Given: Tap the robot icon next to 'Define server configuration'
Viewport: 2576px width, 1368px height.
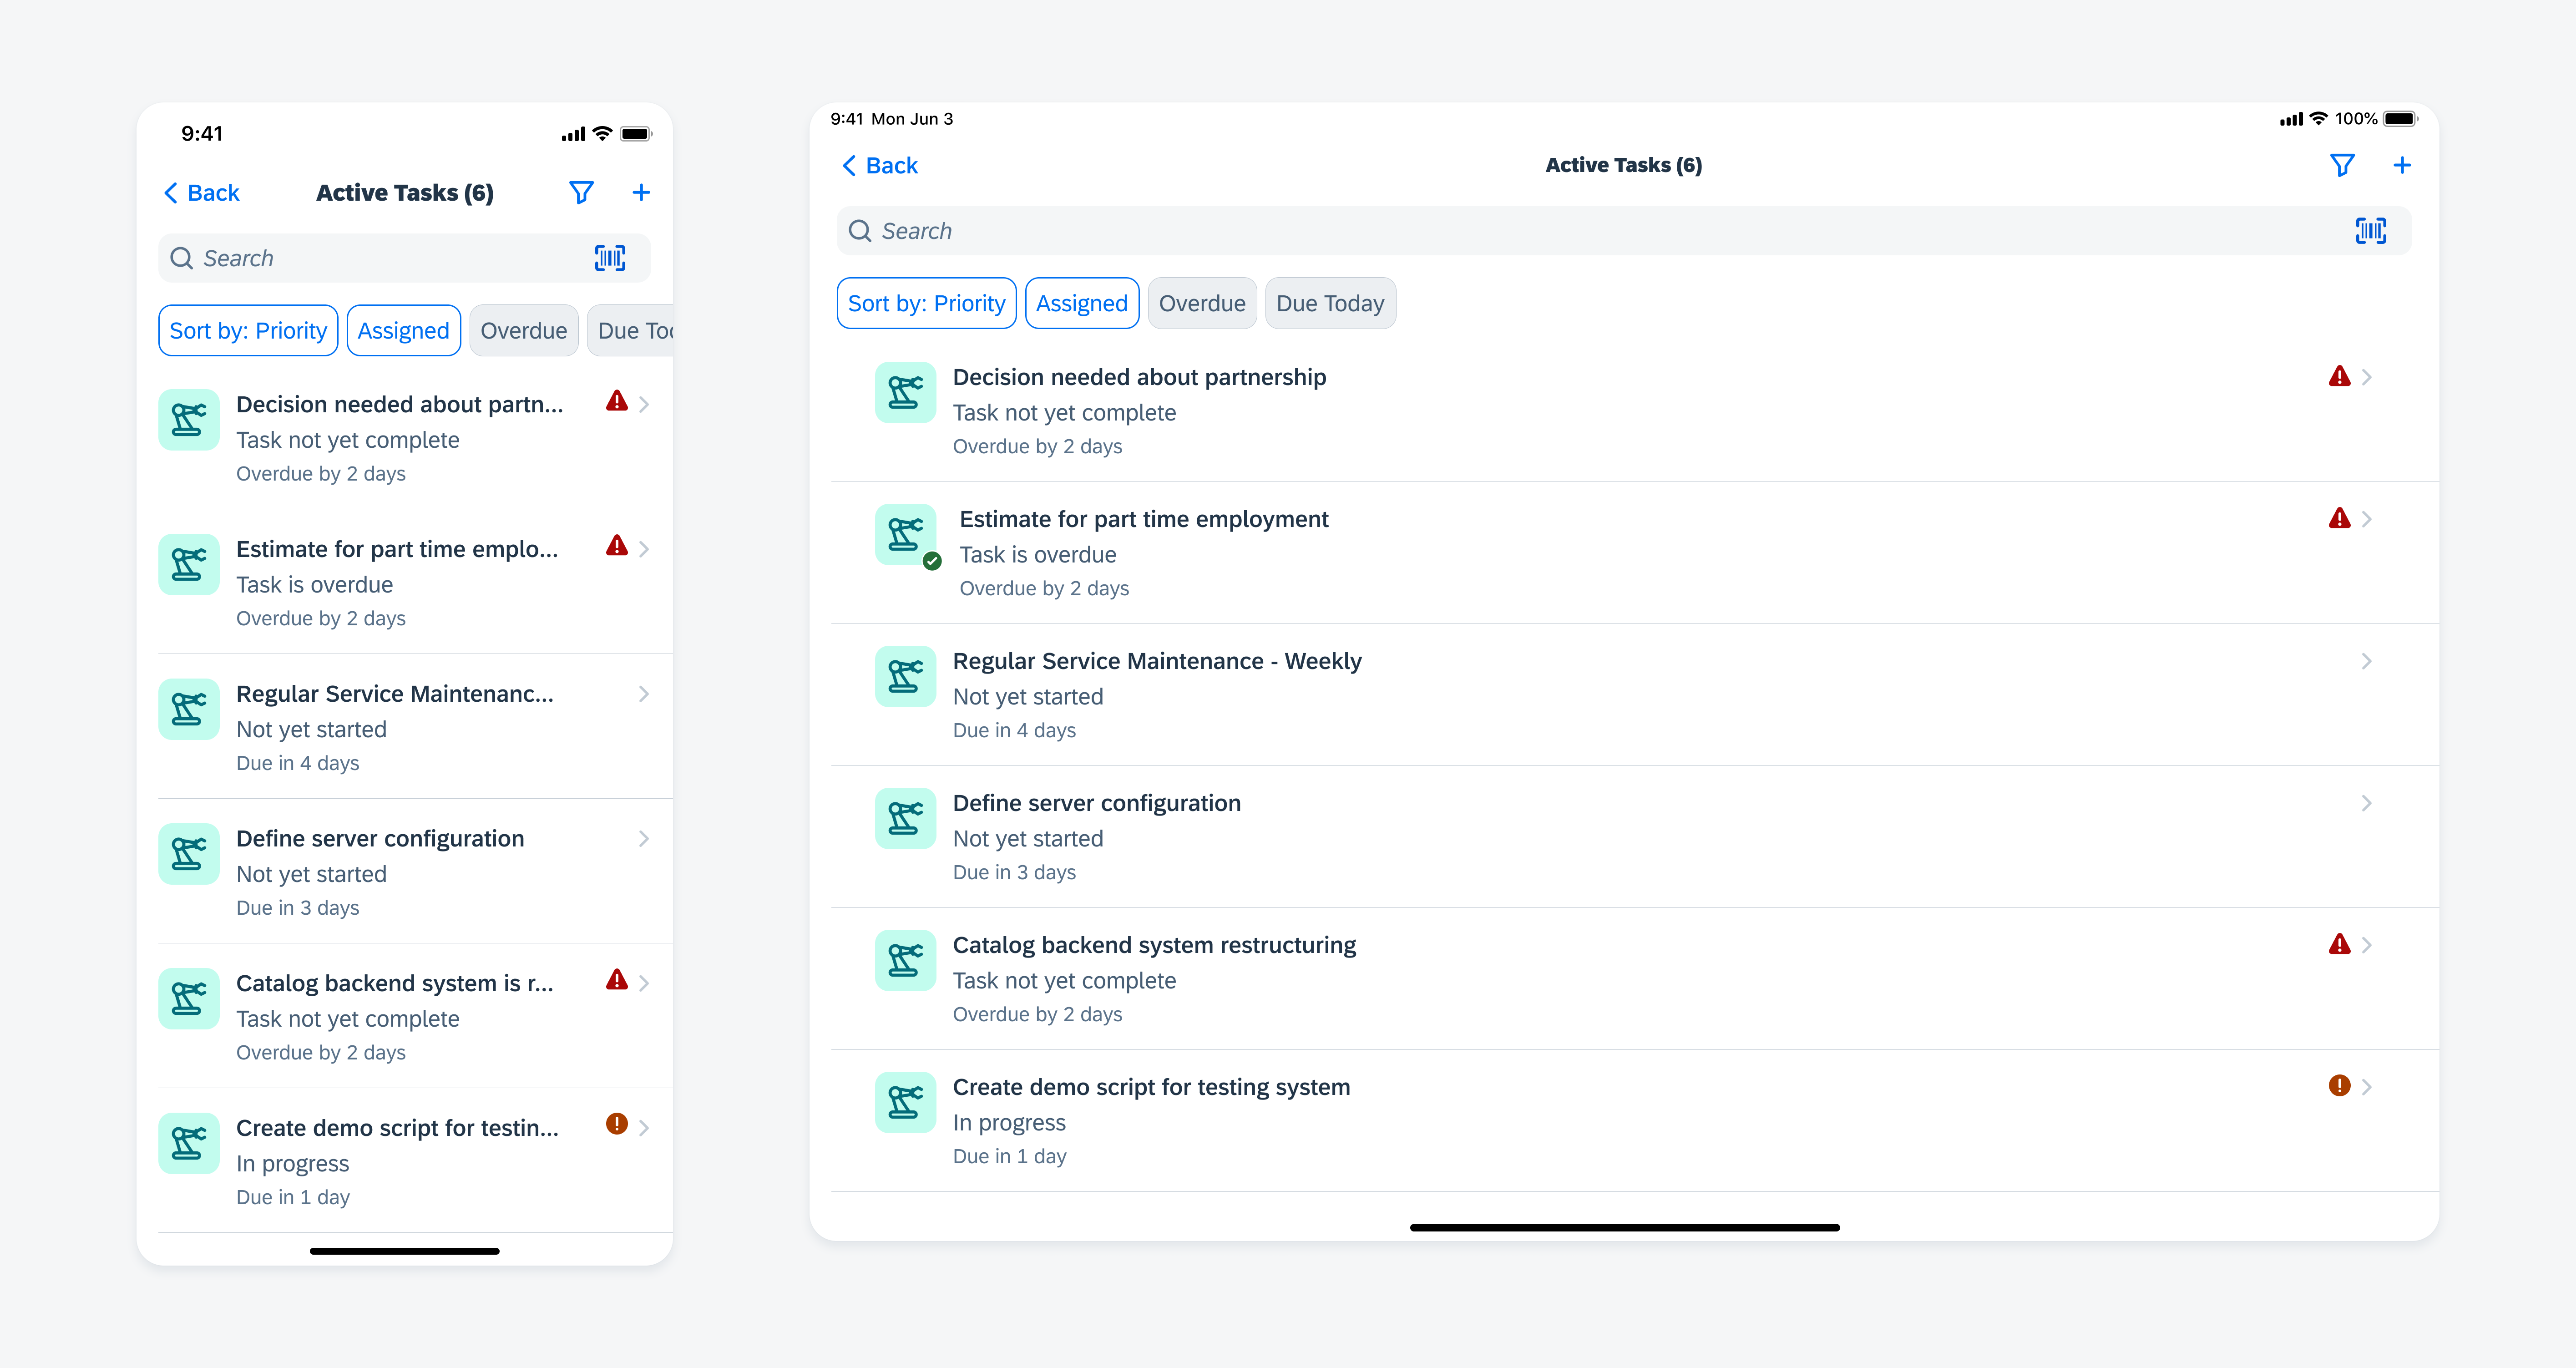Looking at the screenshot, I should pos(903,818).
